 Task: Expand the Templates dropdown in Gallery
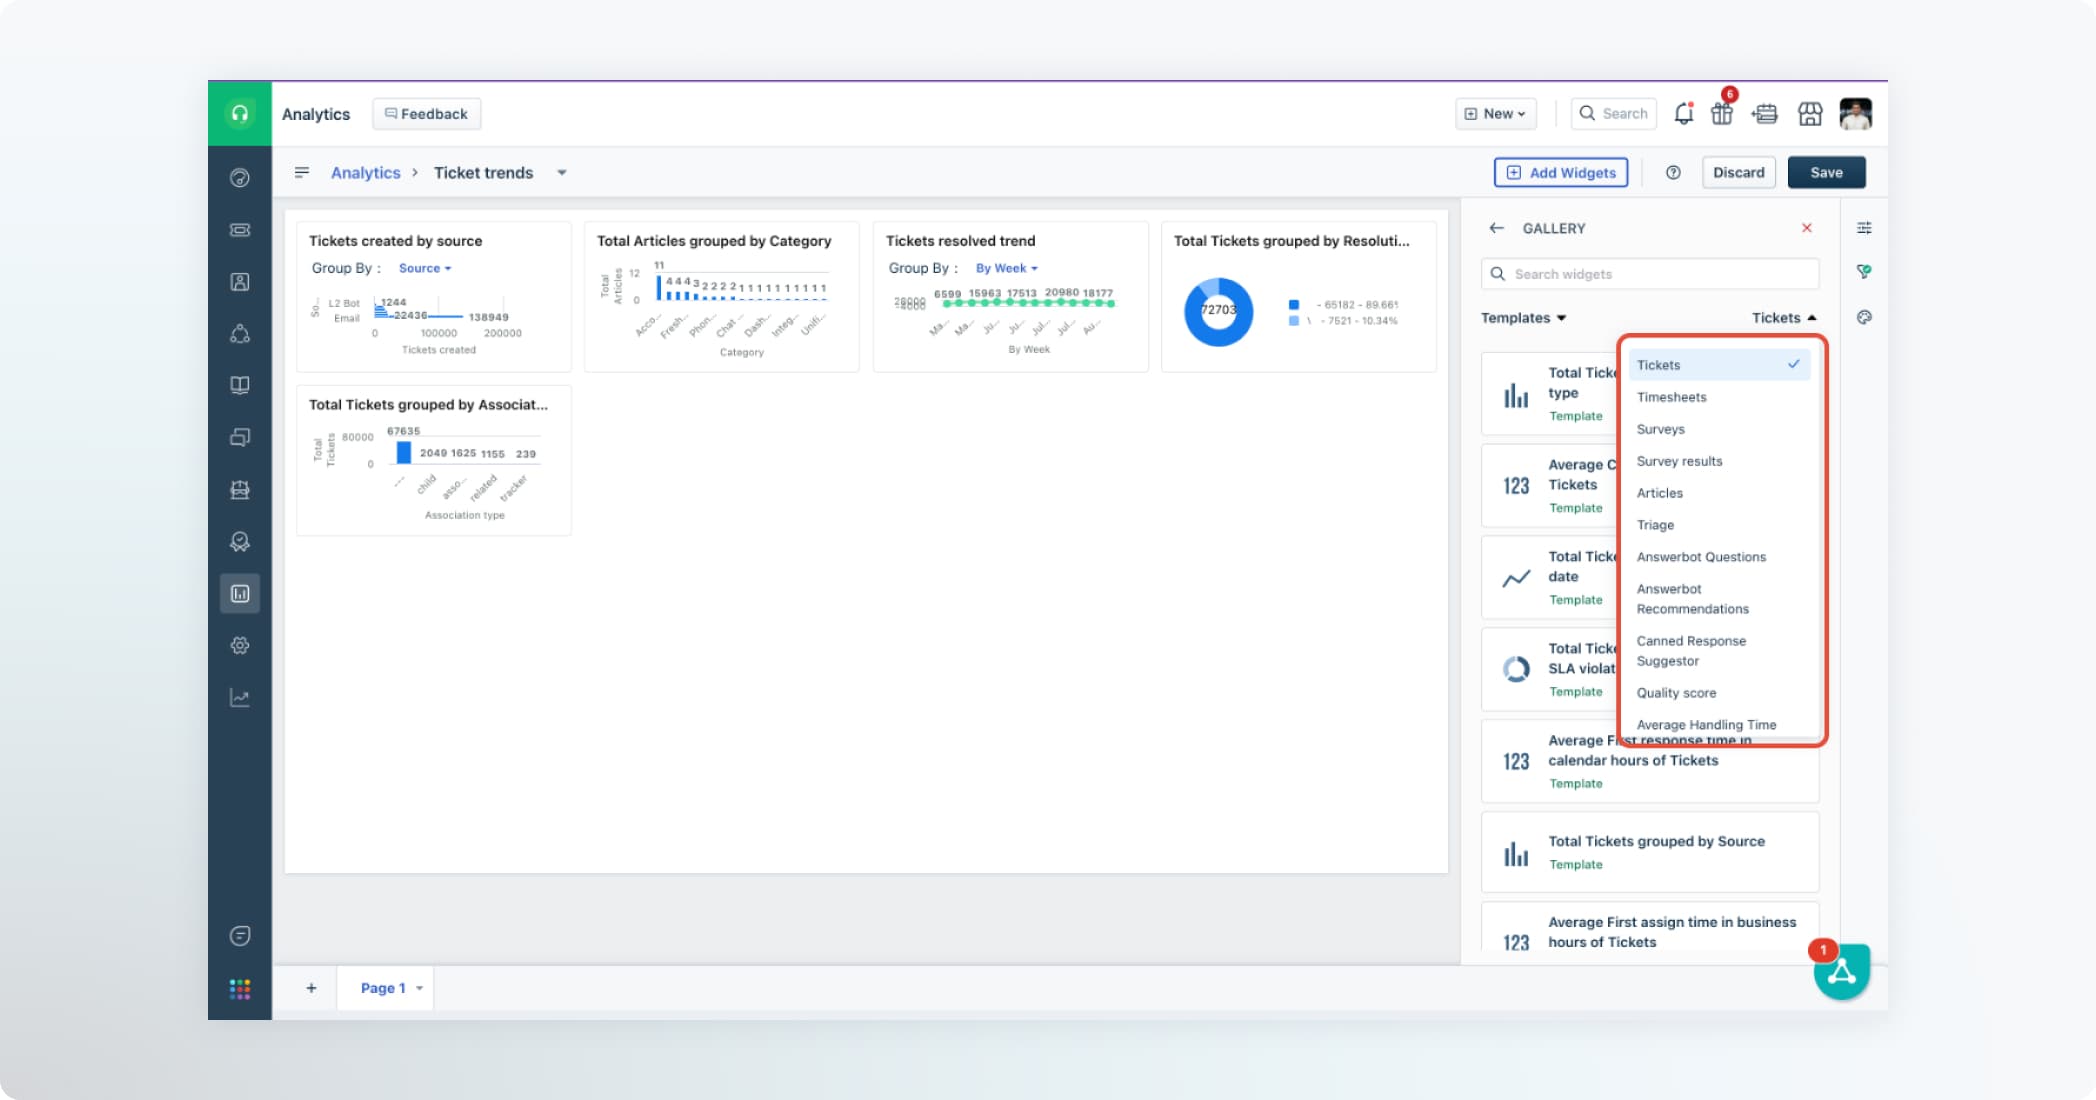pyautogui.click(x=1523, y=318)
